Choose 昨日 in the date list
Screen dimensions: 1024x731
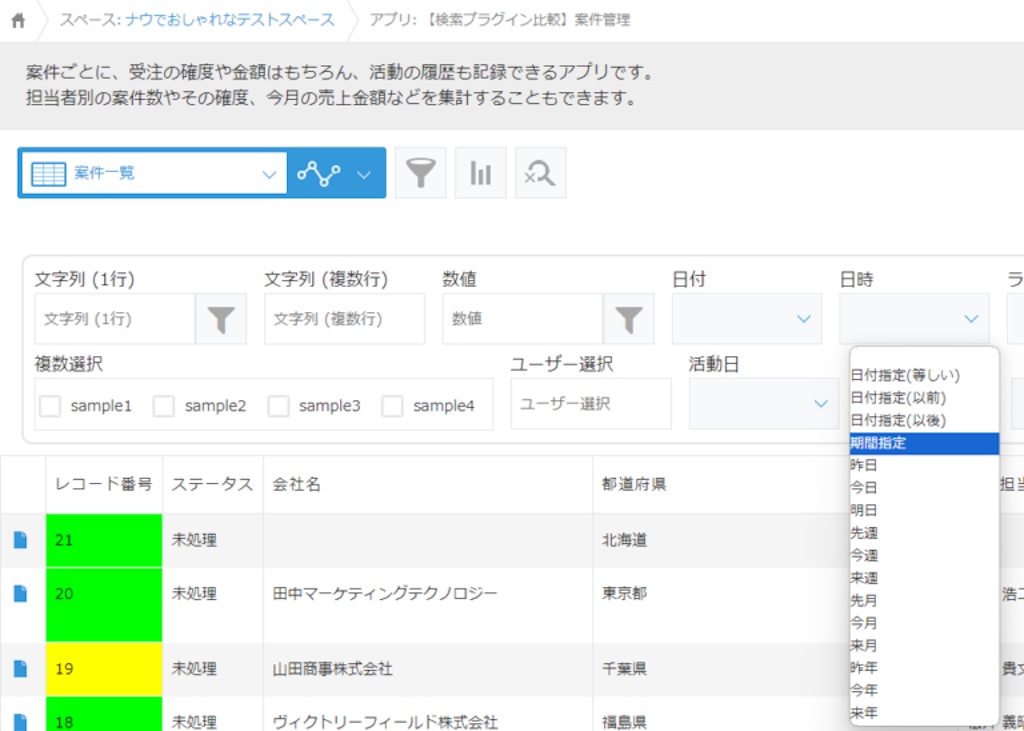pyautogui.click(x=924, y=465)
